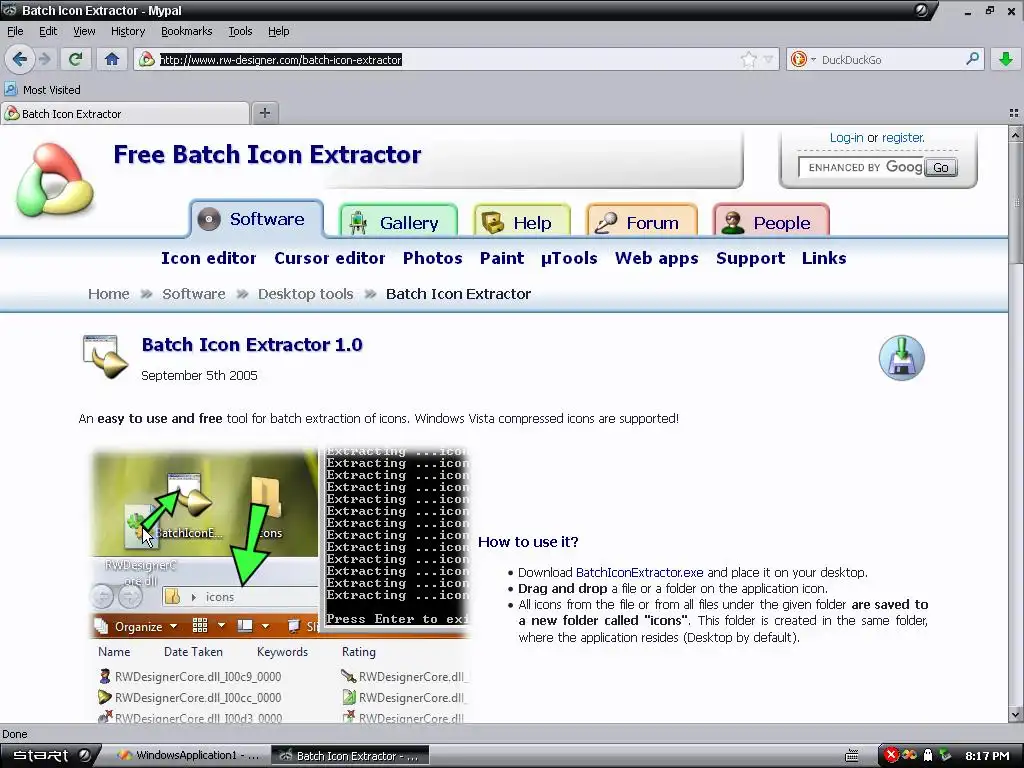The height and width of the screenshot is (768, 1024).
Task: Click the RealWorld colorful logo
Action: click(55, 180)
